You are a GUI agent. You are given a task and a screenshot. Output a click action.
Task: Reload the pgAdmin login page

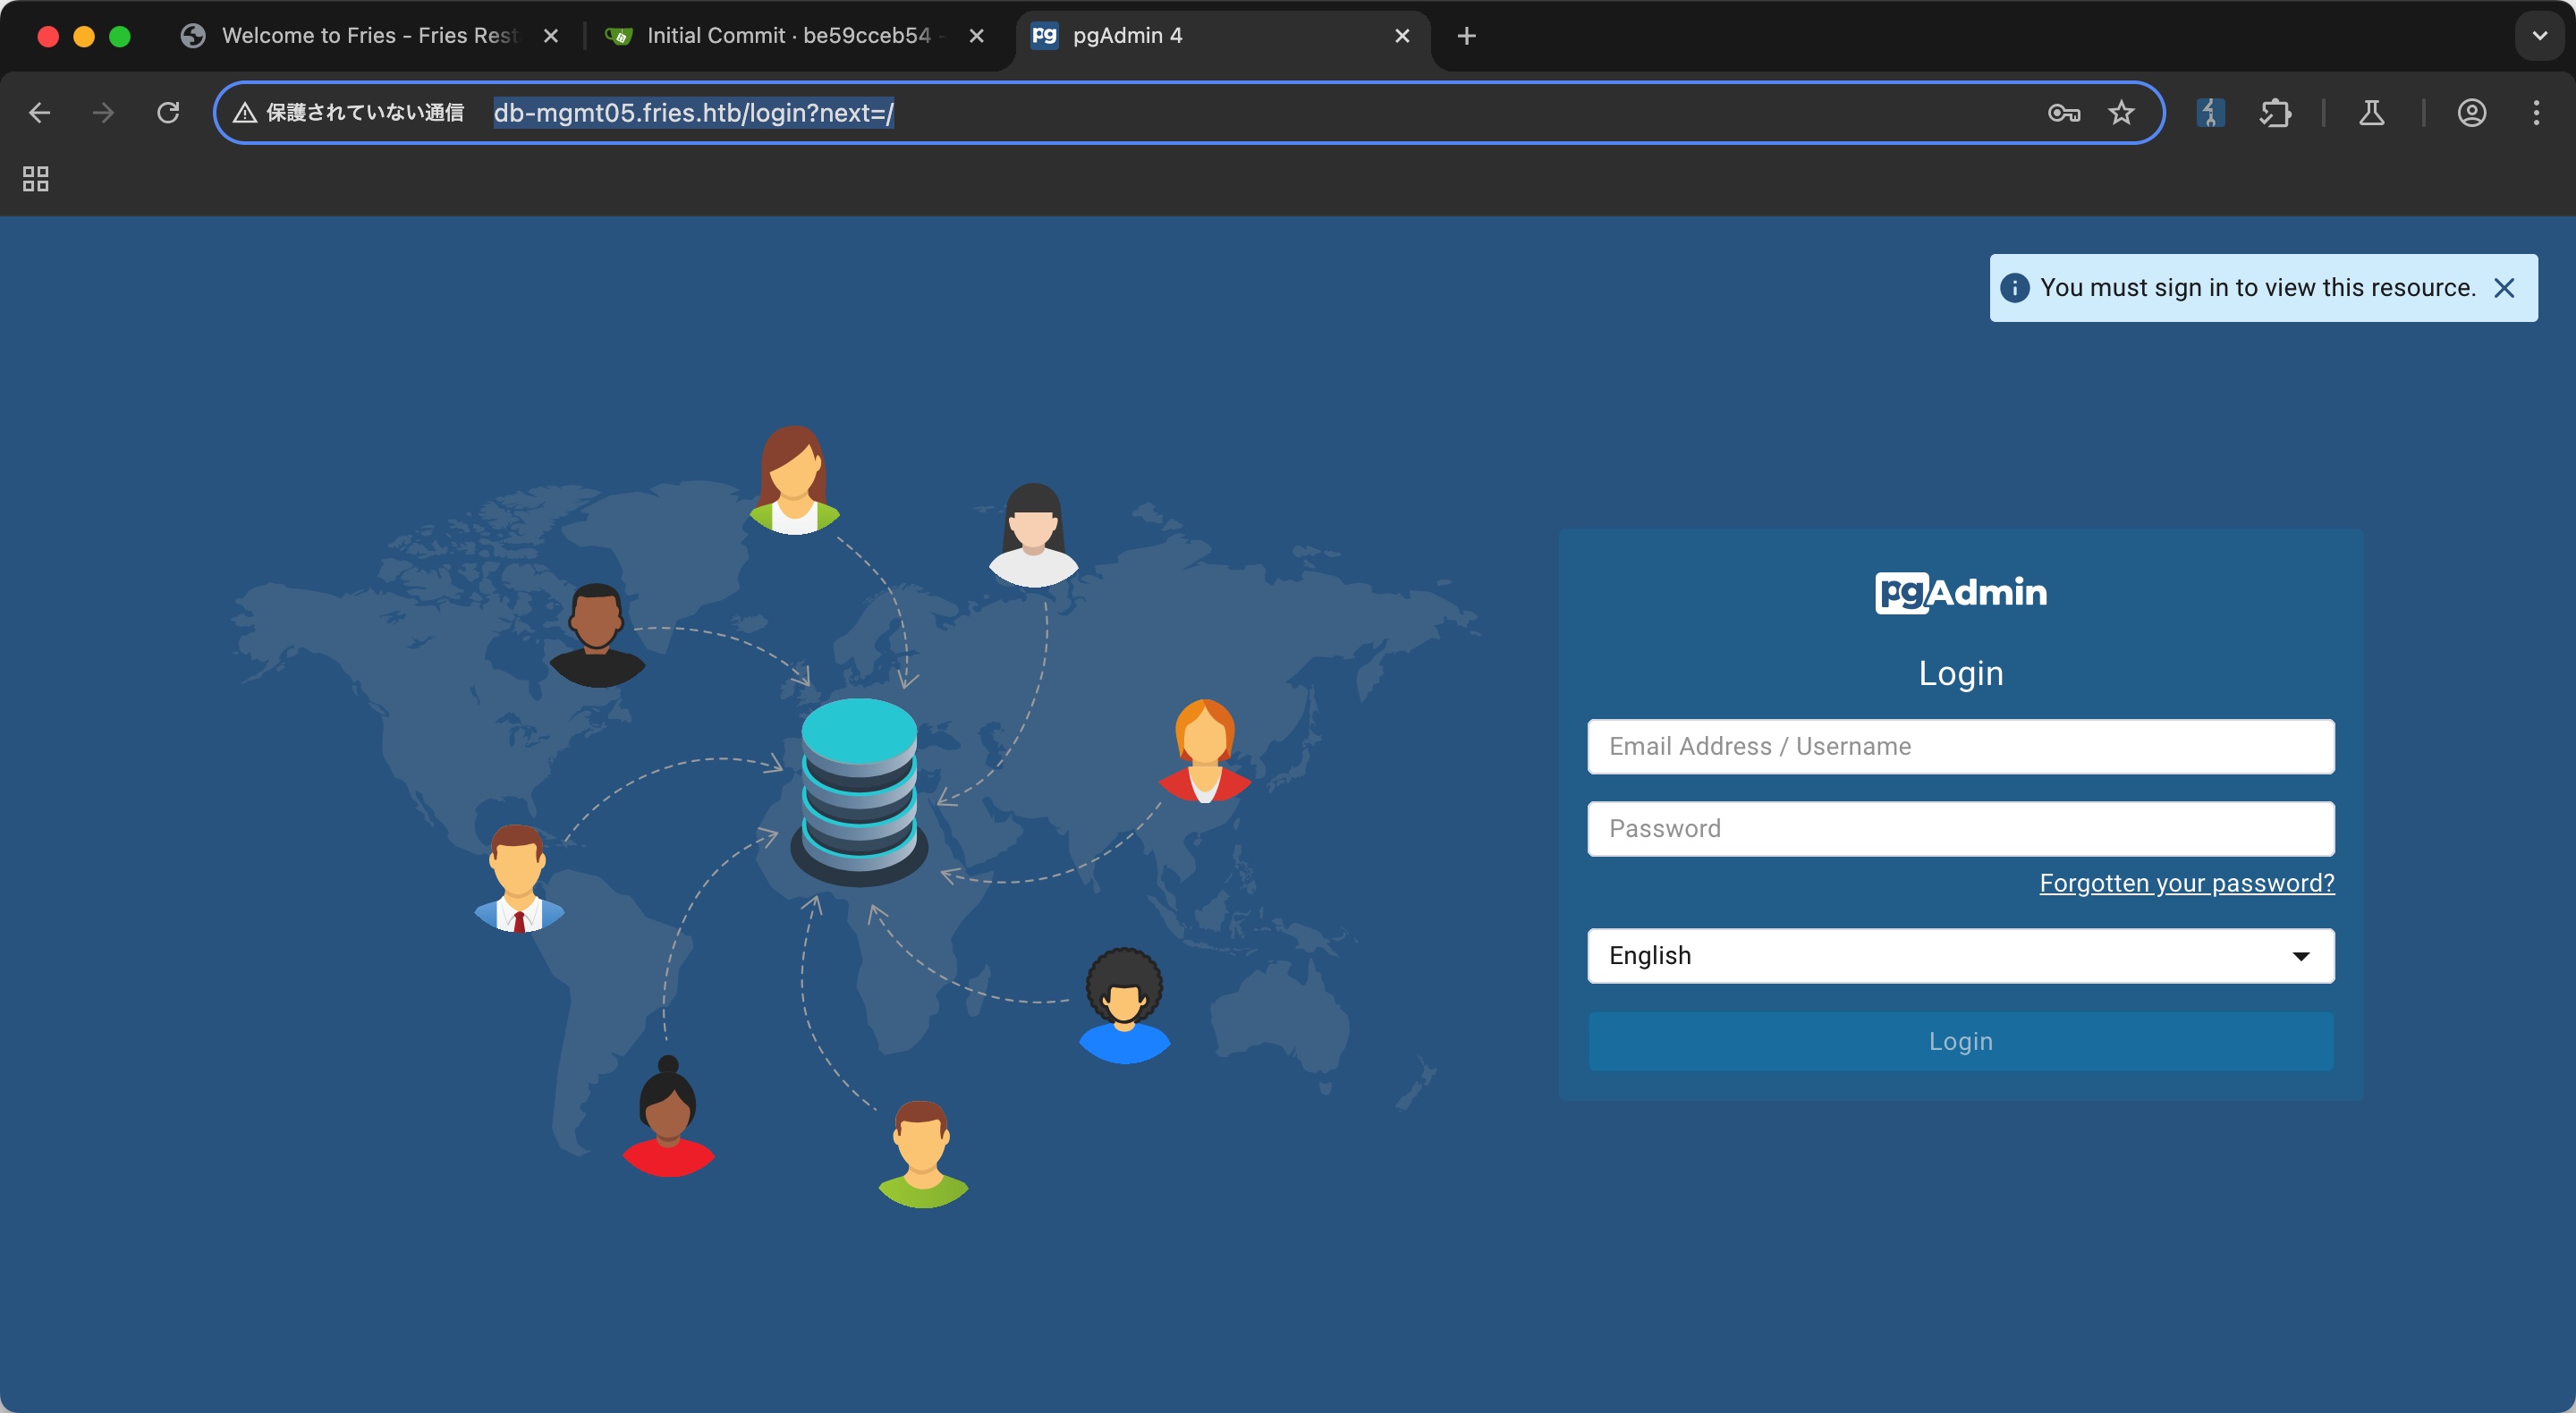coord(168,113)
